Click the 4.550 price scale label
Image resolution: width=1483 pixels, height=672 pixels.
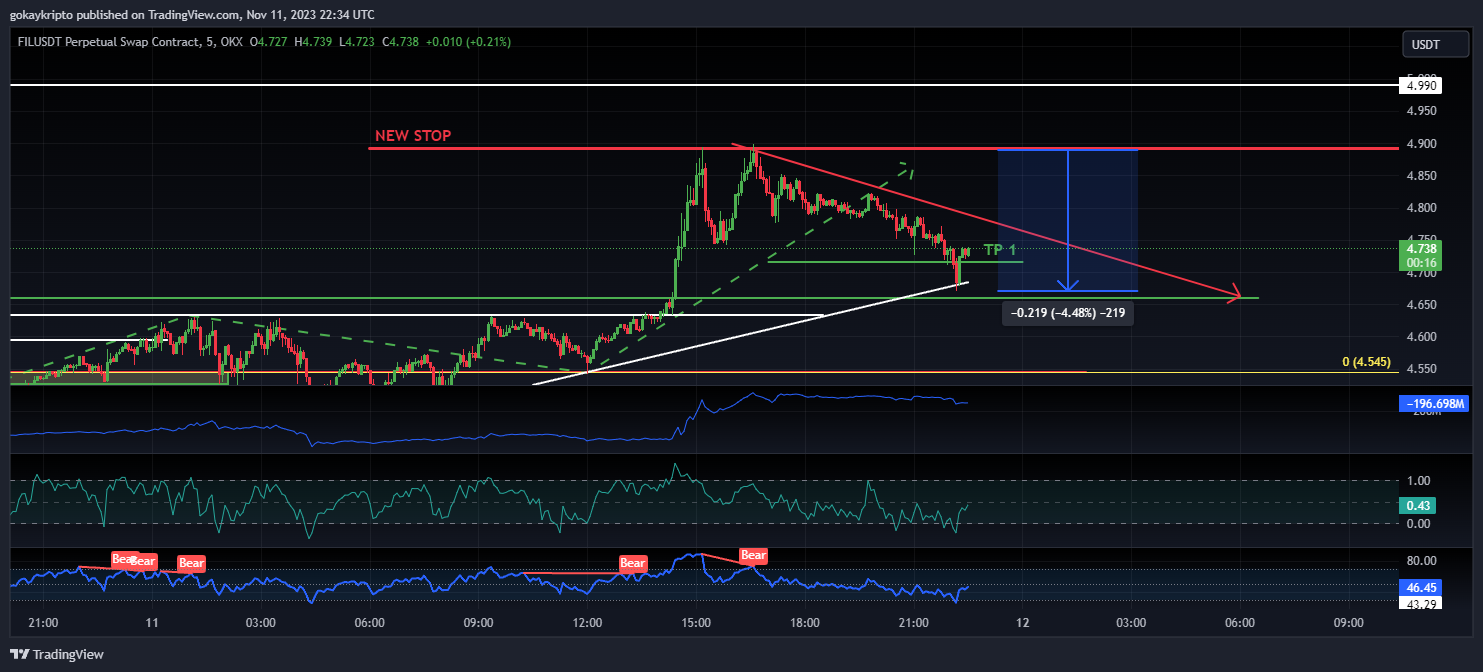click(1421, 369)
